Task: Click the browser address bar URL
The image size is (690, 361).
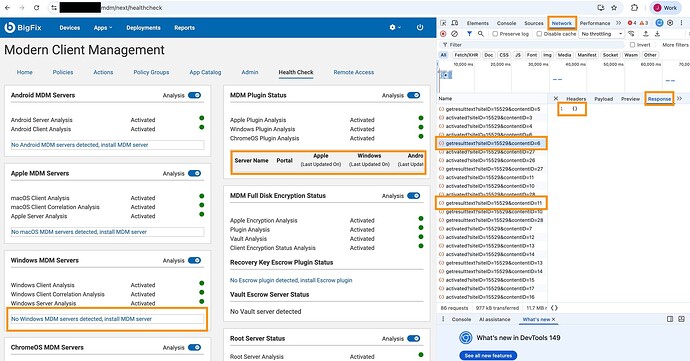Action: [132, 7]
